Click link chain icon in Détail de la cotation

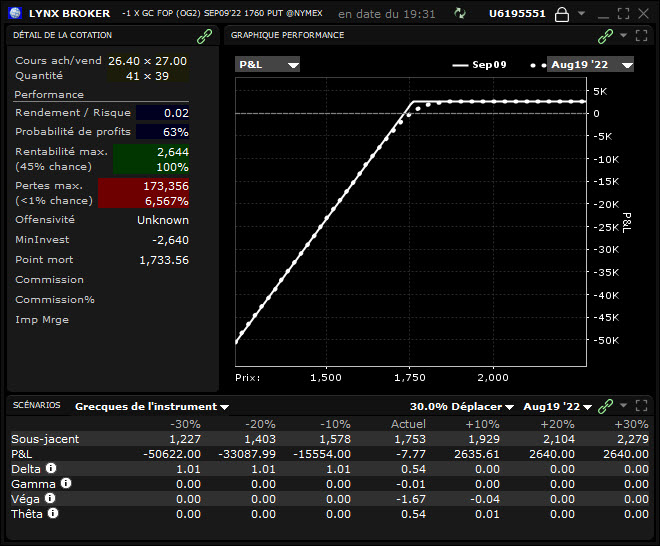point(204,36)
